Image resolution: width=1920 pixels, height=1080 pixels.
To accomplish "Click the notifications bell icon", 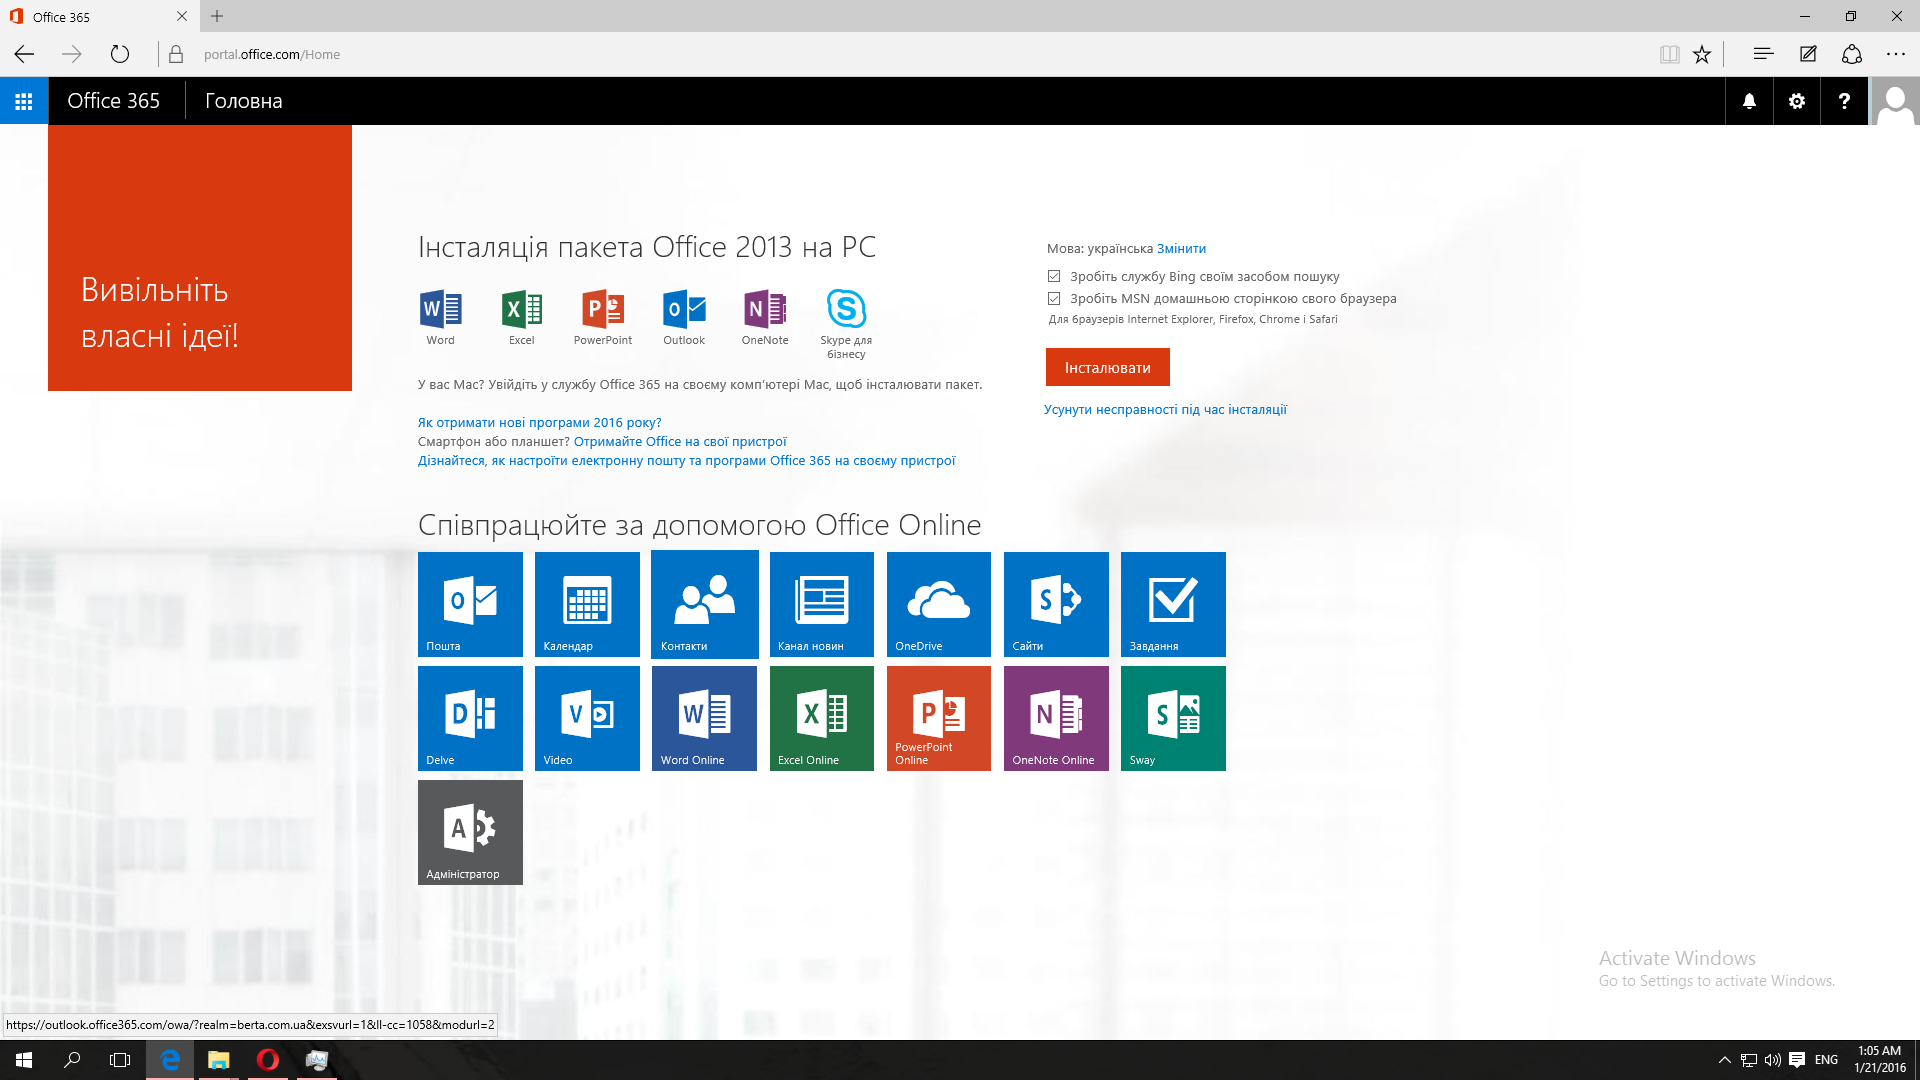I will (x=1749, y=101).
